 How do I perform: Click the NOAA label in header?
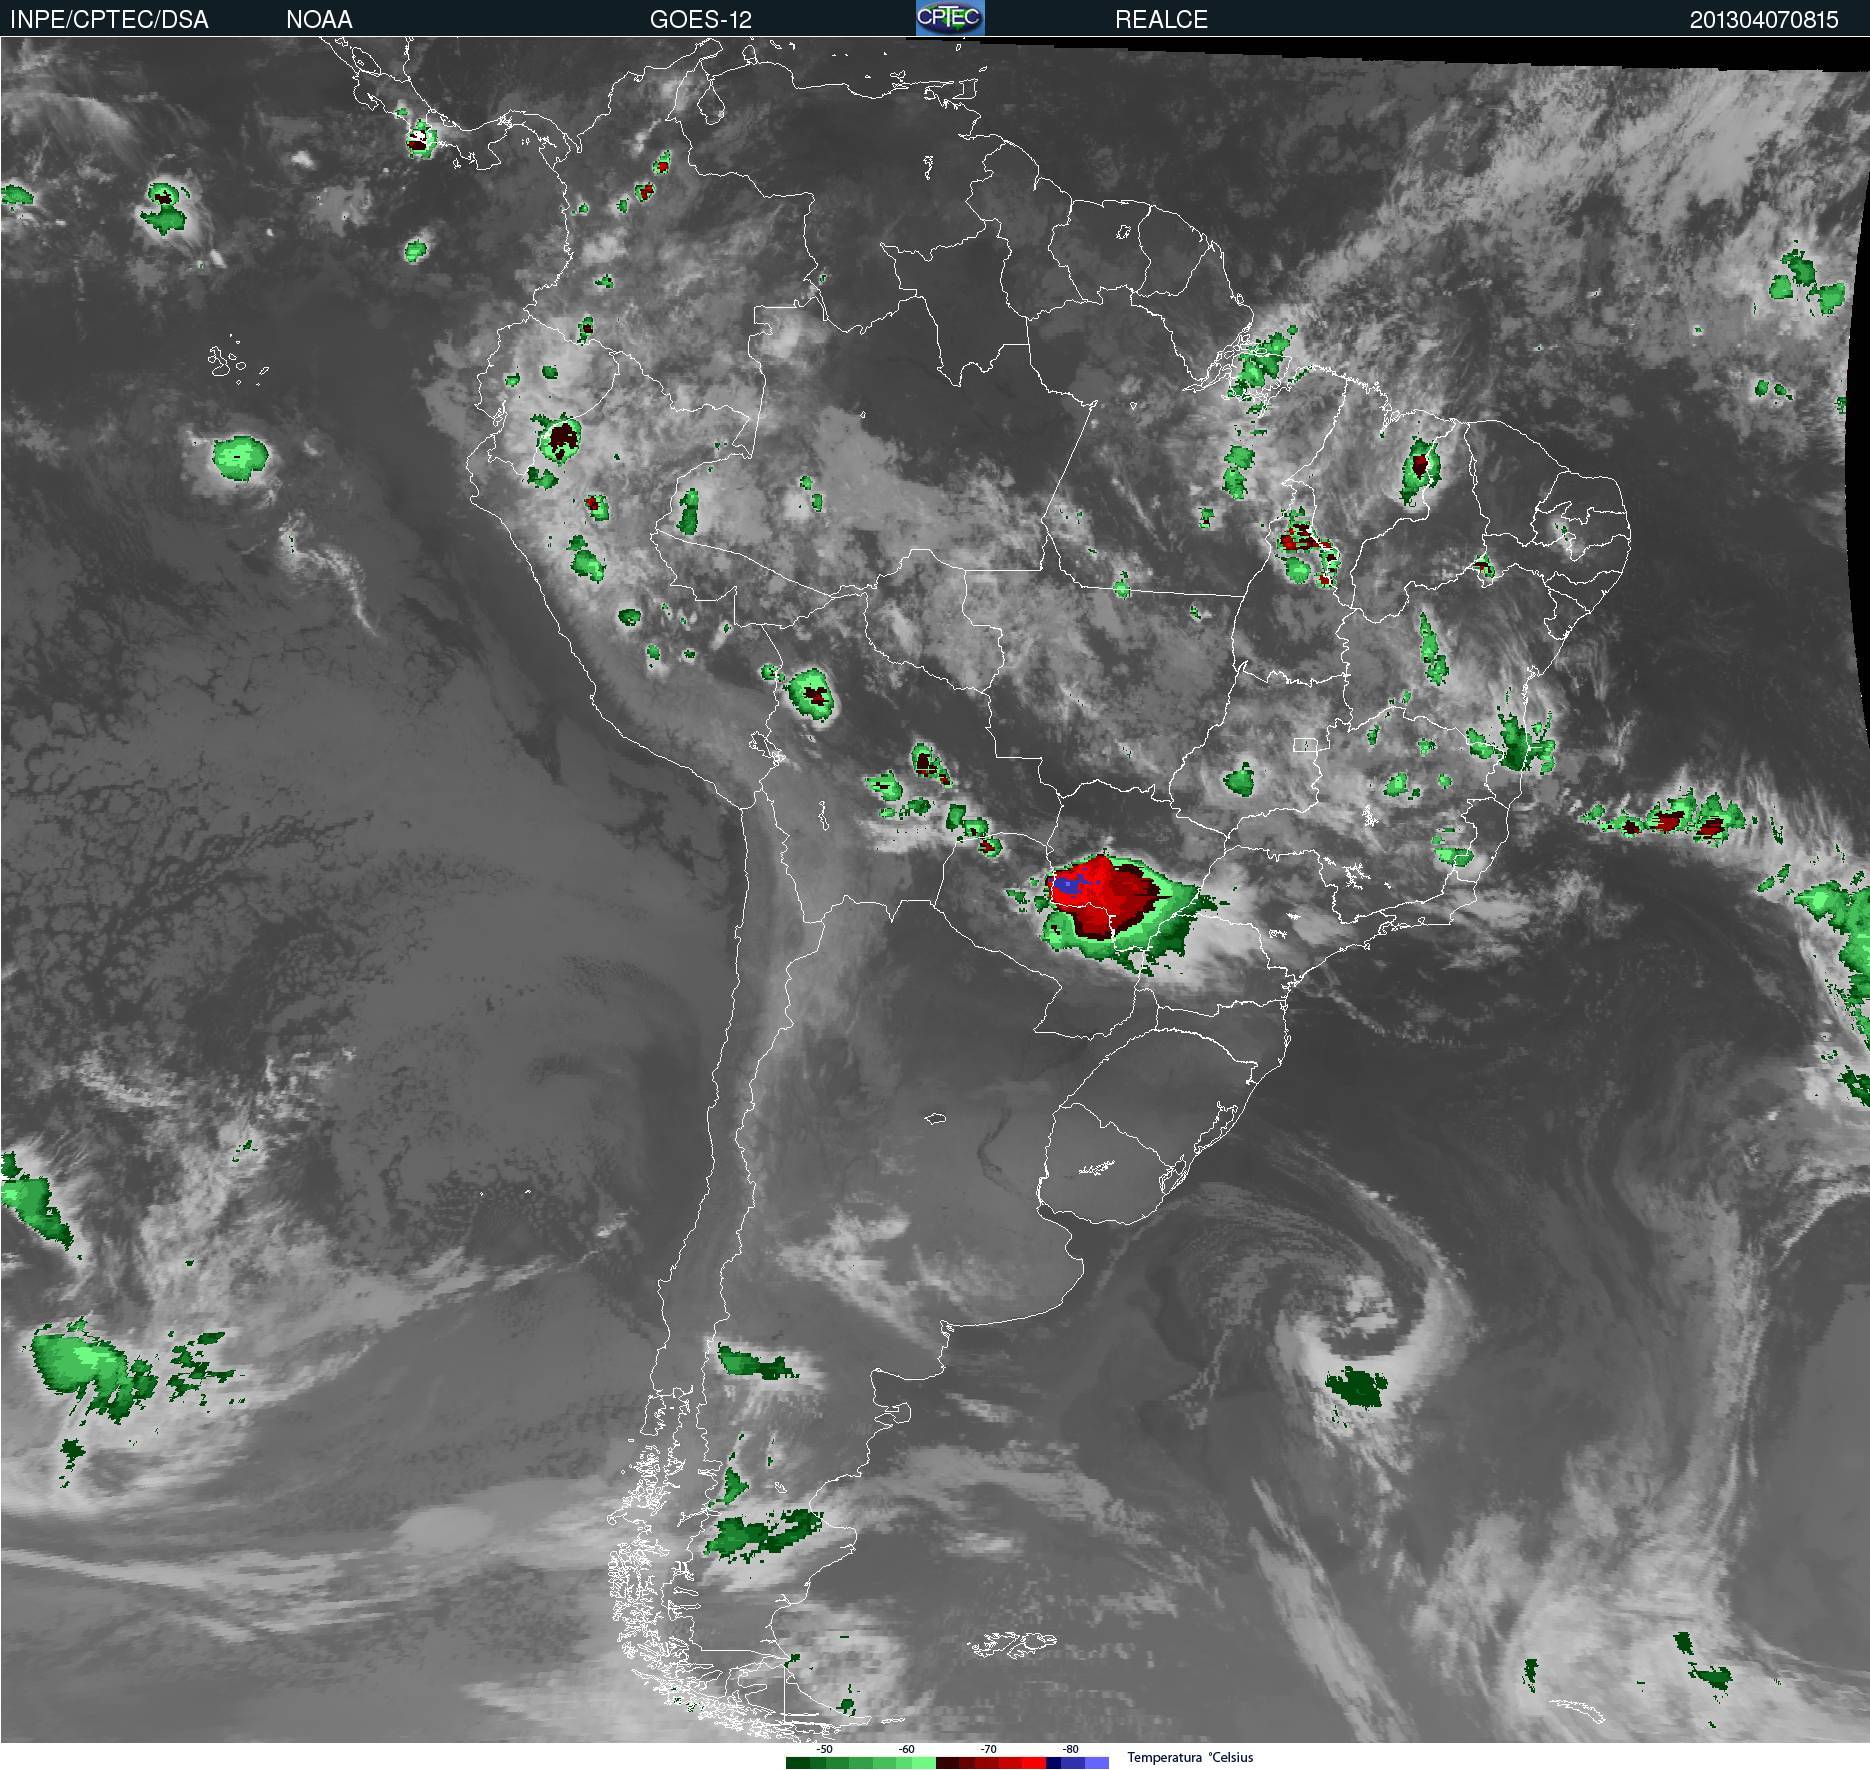(319, 19)
